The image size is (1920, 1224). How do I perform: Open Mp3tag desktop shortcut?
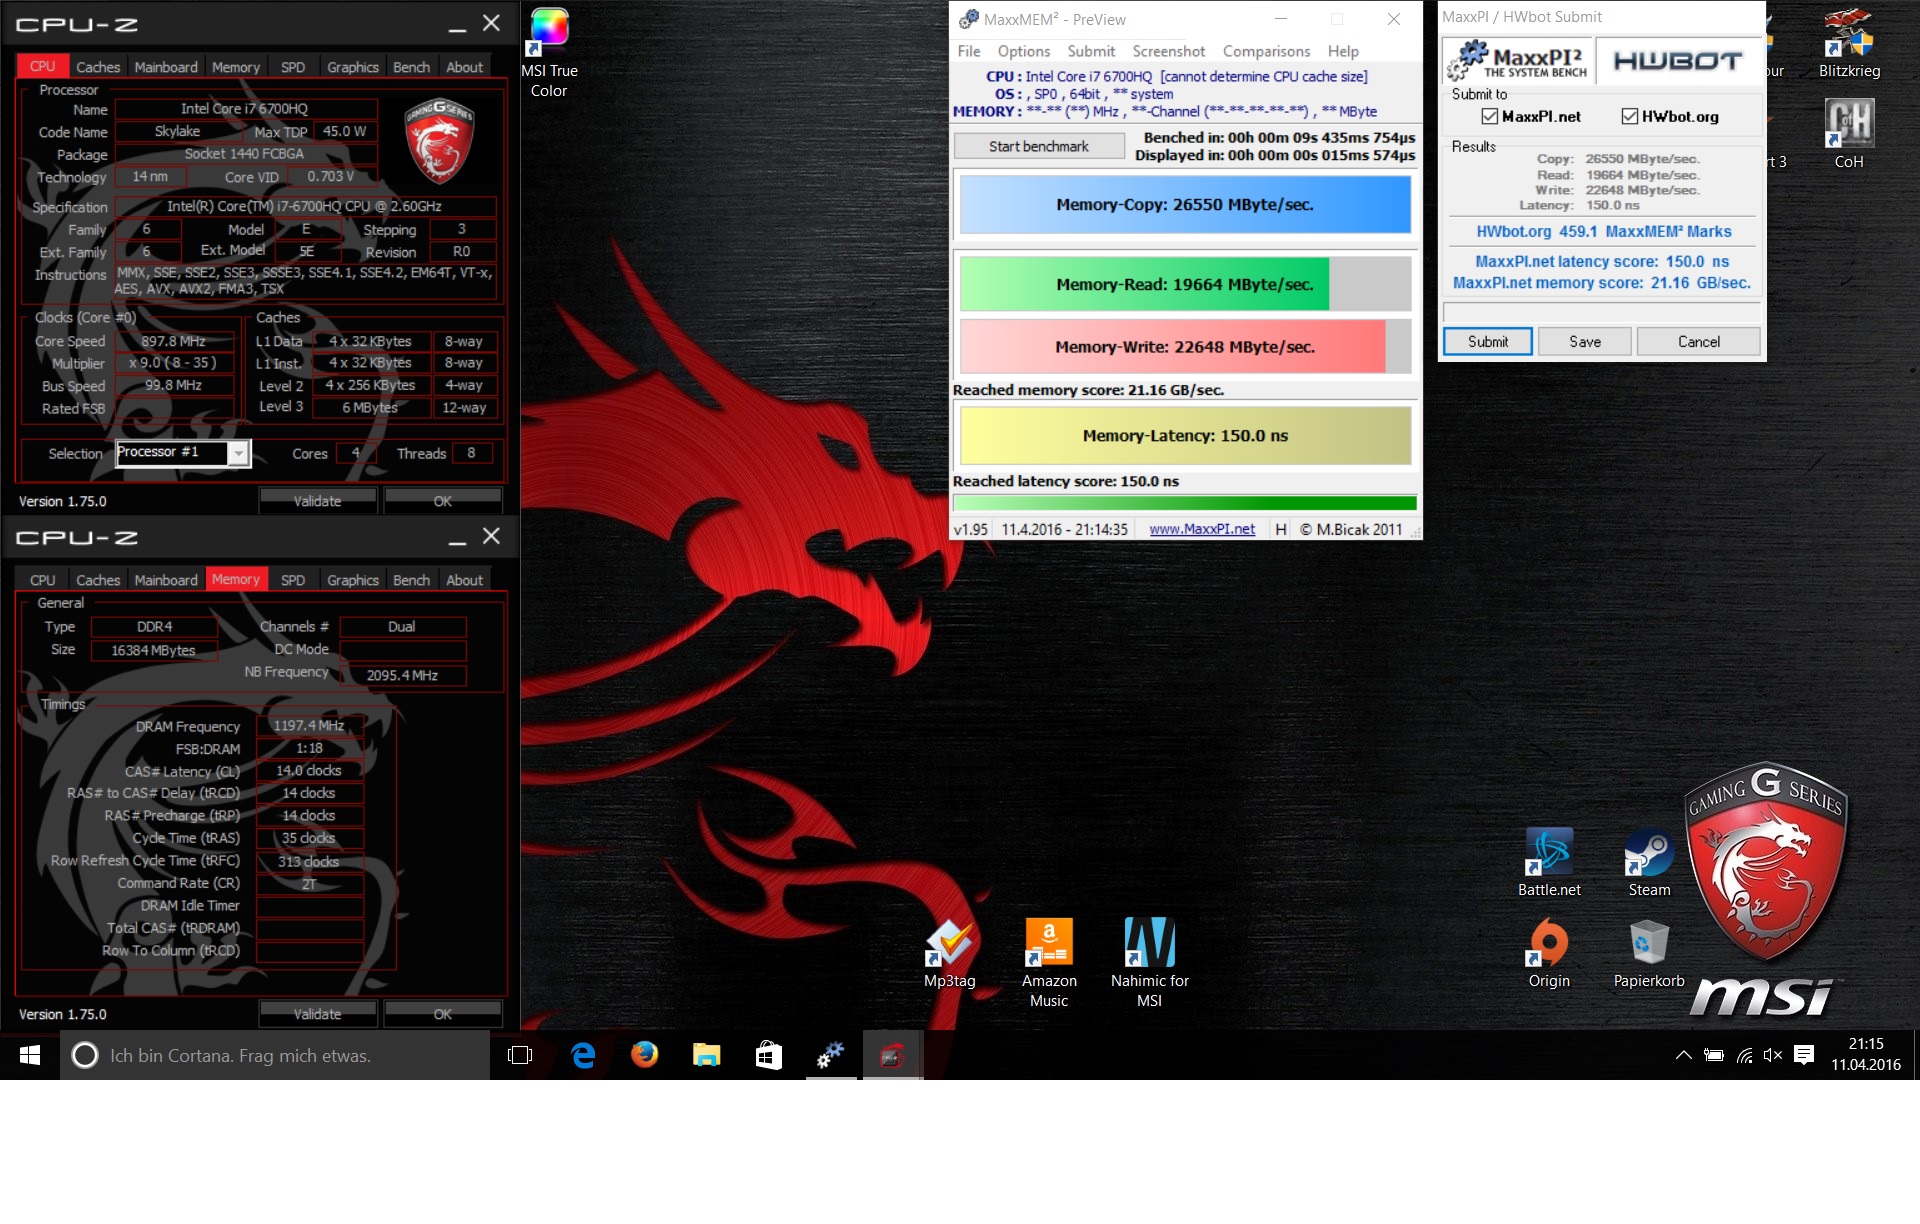[x=949, y=953]
